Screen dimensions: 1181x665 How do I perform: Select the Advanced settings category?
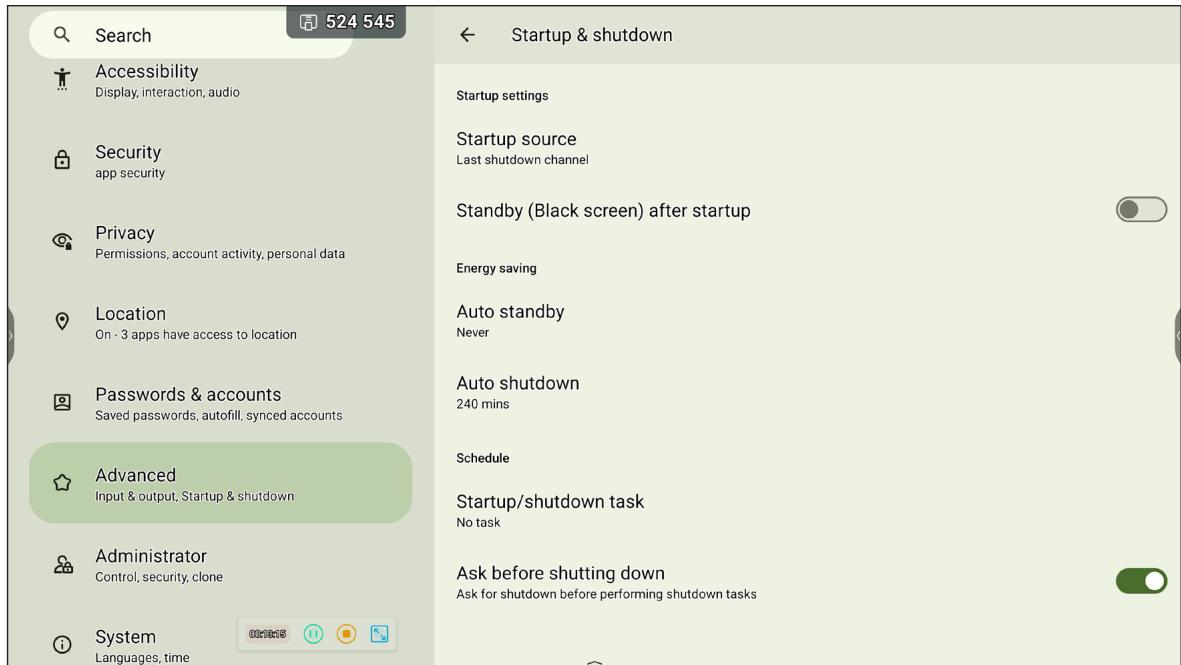pos(221,483)
